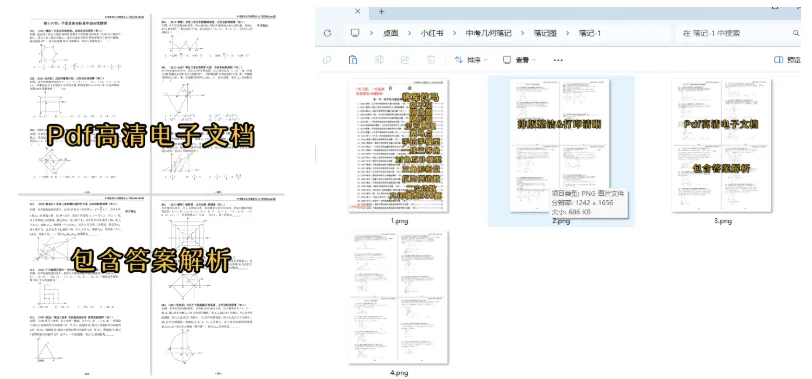Open the 排序 sort dropdown
Image resolution: width=812 pixels, height=379 pixels.
coord(471,60)
